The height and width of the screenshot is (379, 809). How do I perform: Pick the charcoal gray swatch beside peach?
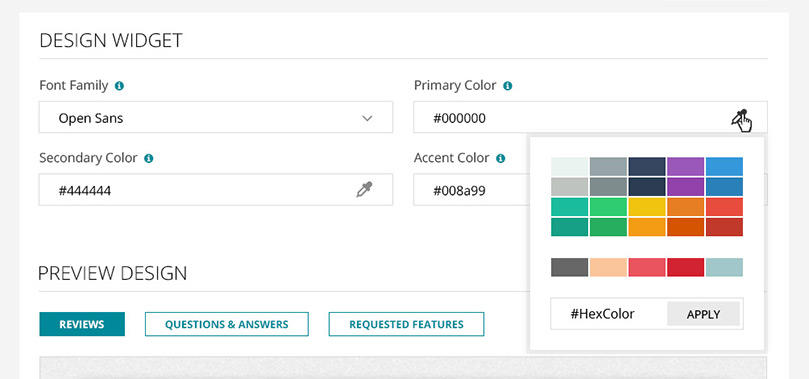click(x=570, y=267)
